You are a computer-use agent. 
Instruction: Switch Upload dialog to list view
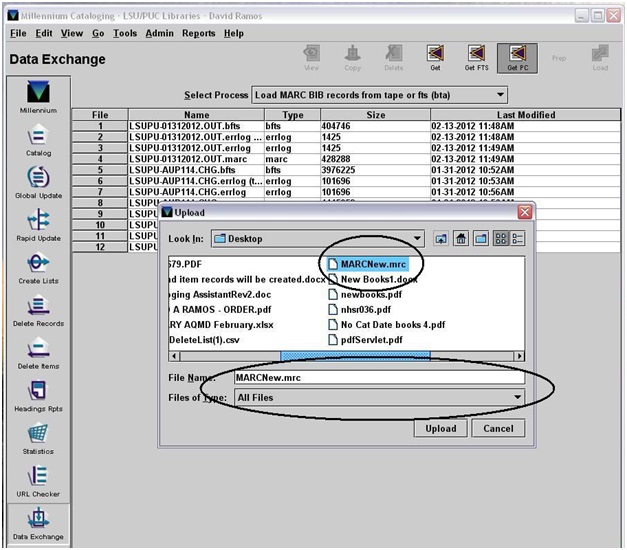pos(499,239)
